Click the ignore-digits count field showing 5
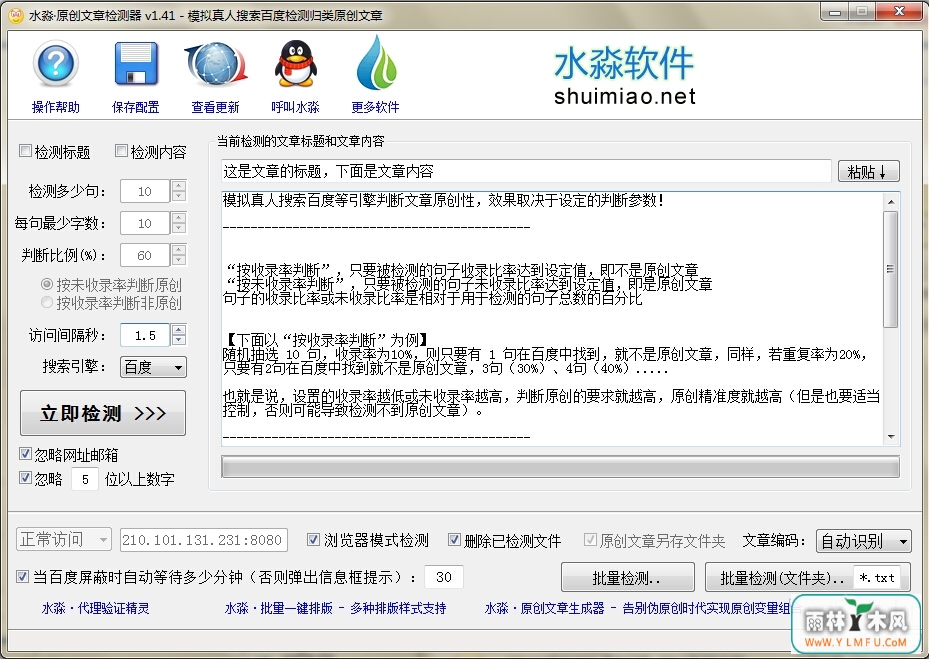 point(85,479)
